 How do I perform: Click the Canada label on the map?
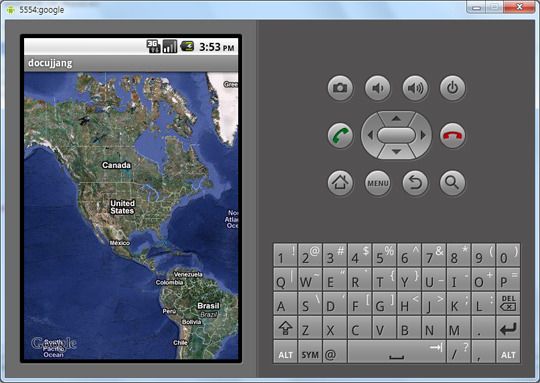point(116,165)
